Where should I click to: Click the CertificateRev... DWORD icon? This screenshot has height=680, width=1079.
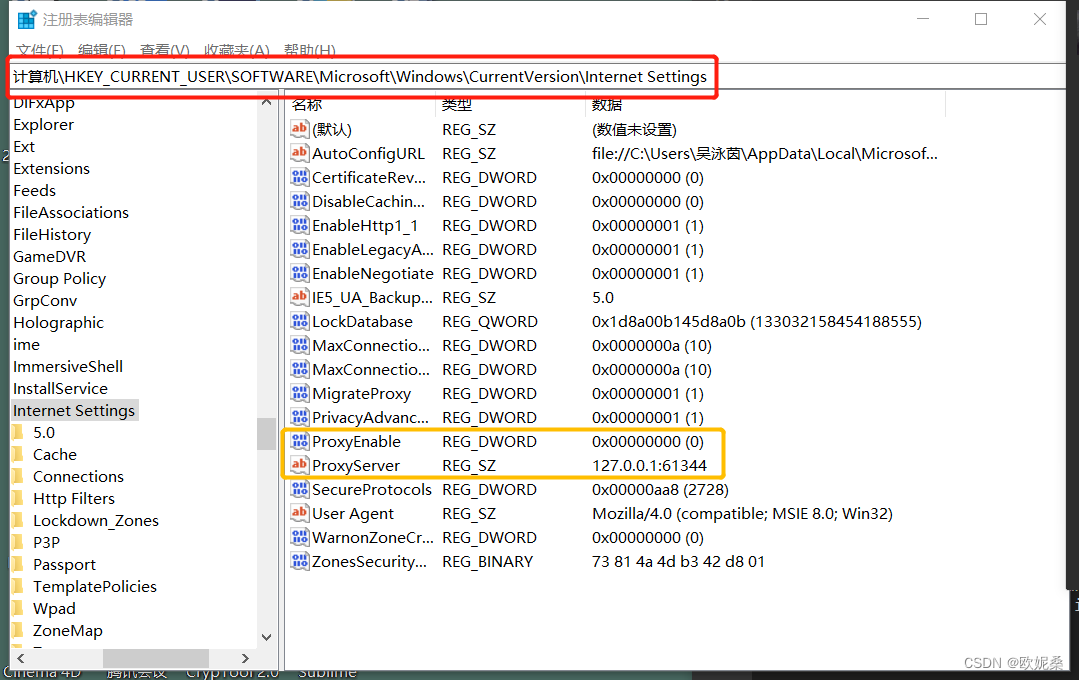tap(299, 177)
